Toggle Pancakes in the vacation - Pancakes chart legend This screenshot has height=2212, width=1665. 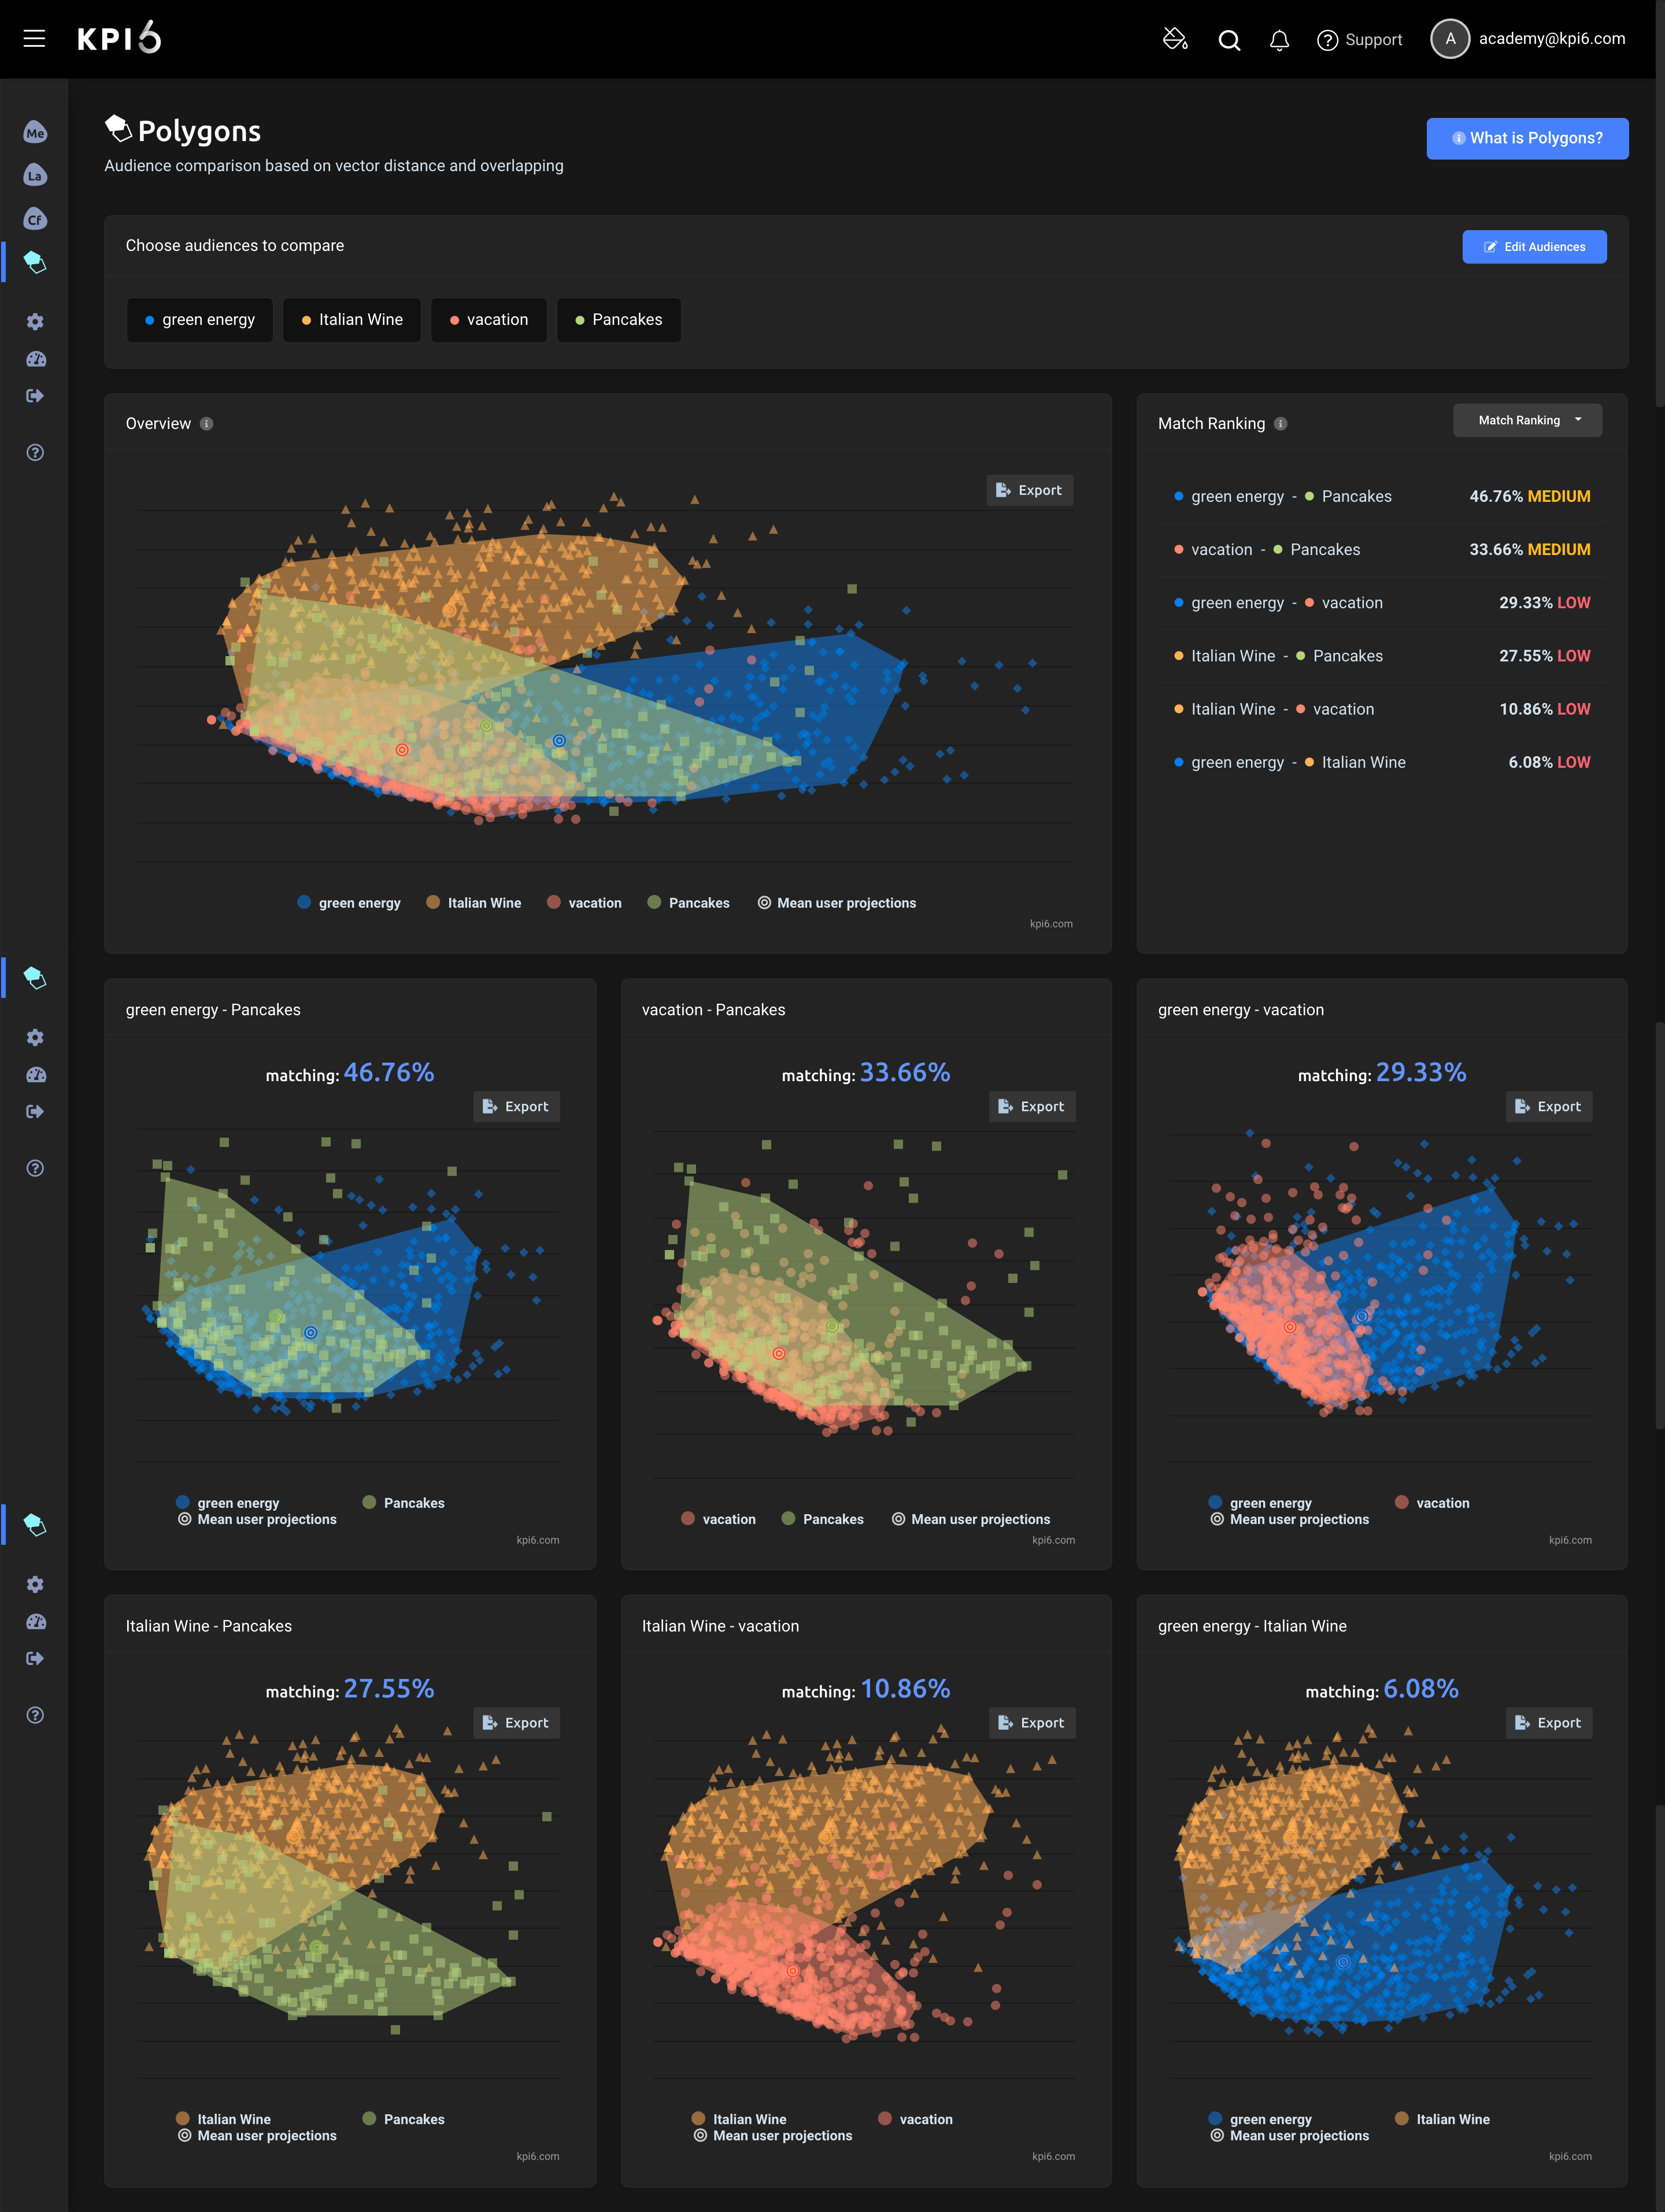[x=823, y=1518]
